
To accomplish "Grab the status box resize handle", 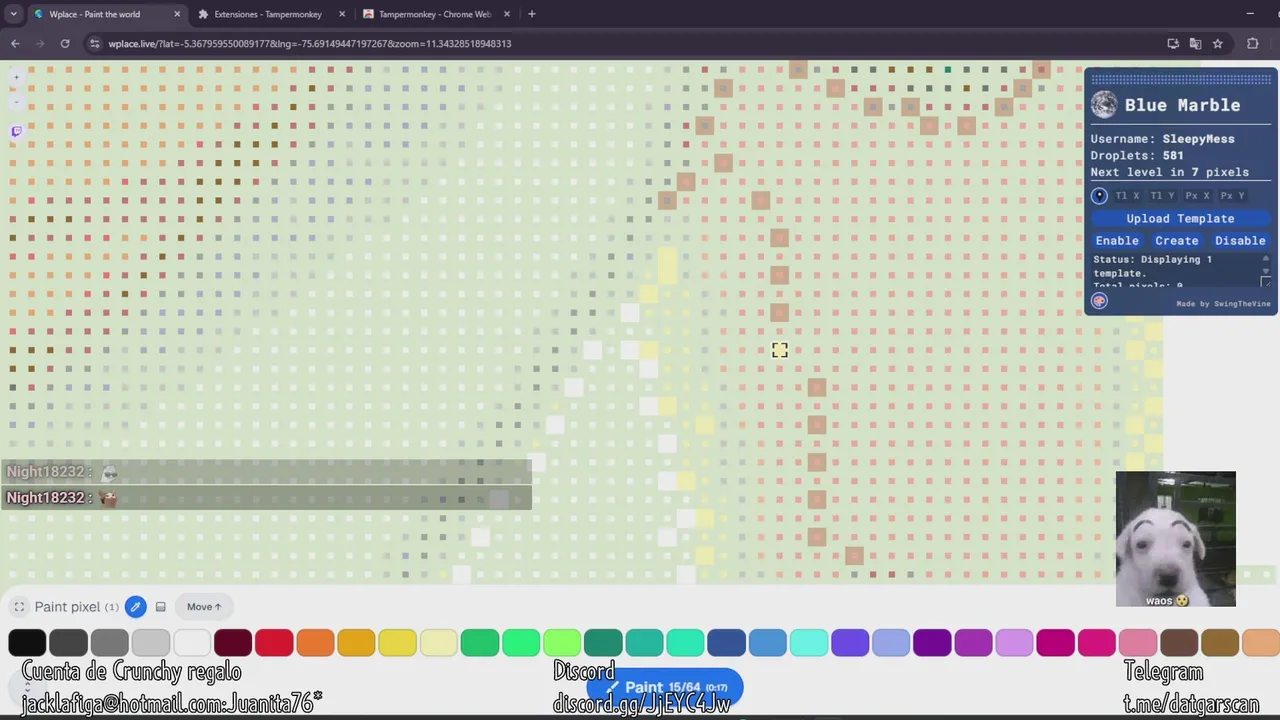I will 1266,283.
